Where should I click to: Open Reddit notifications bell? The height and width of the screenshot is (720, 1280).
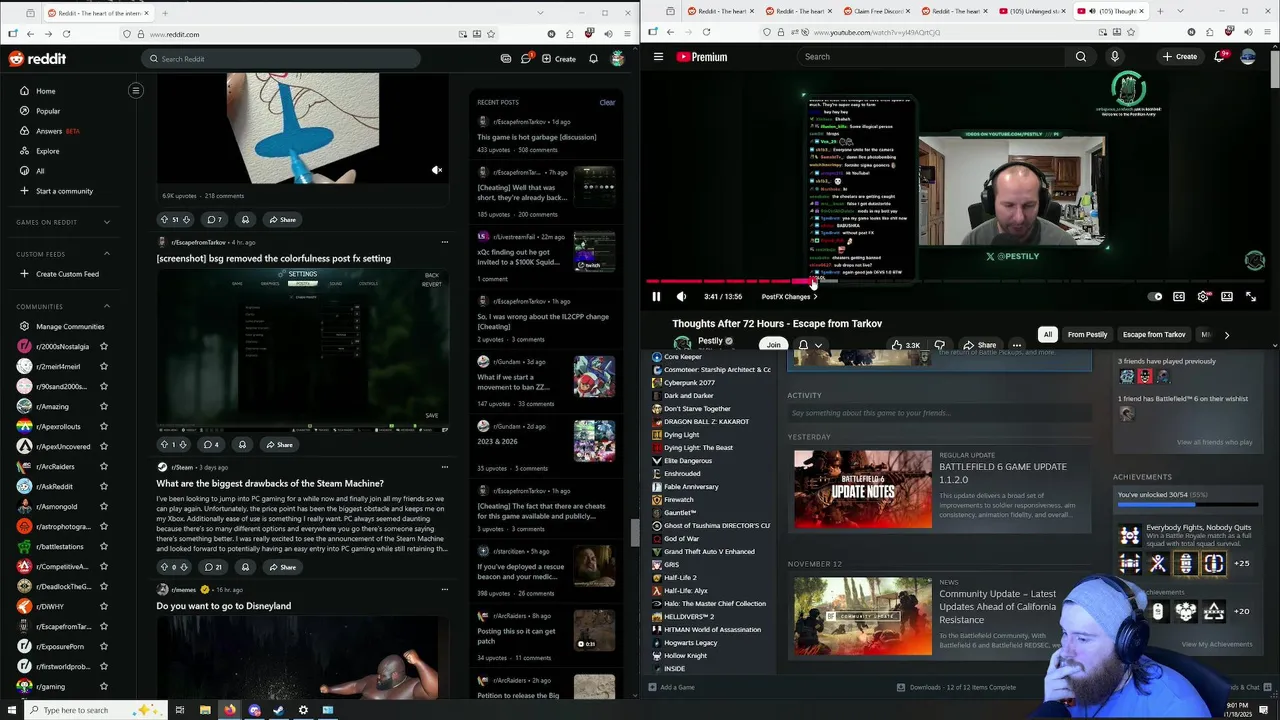coord(593,59)
